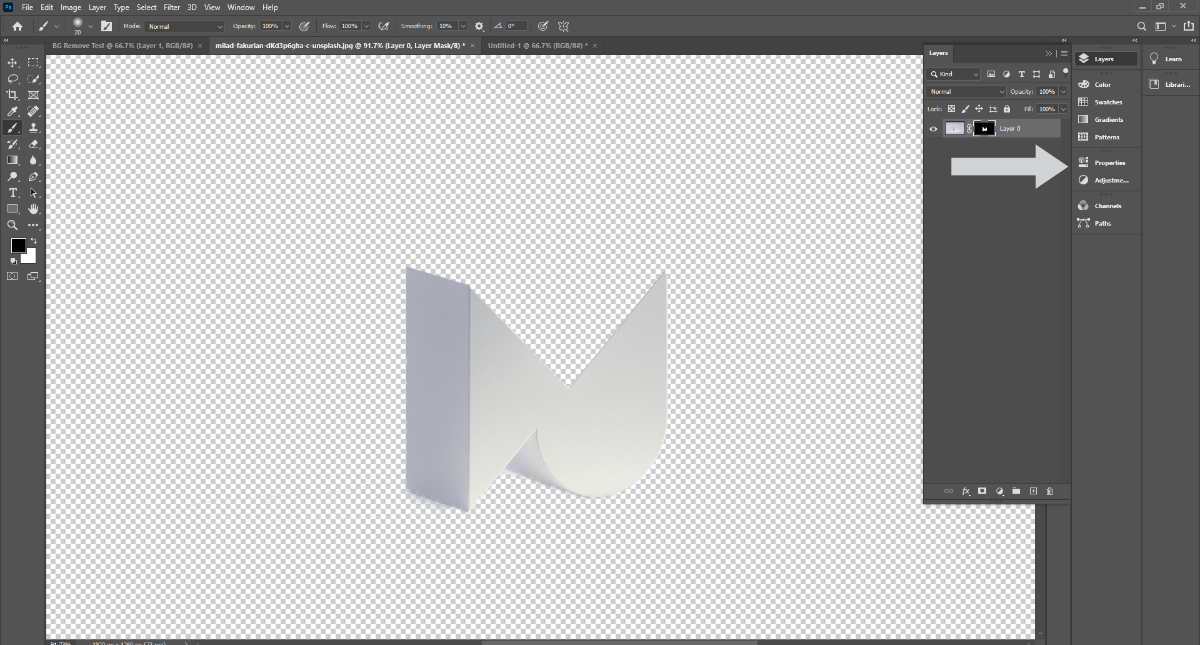Select the Pen tool
This screenshot has height=645, width=1200.
point(33,176)
